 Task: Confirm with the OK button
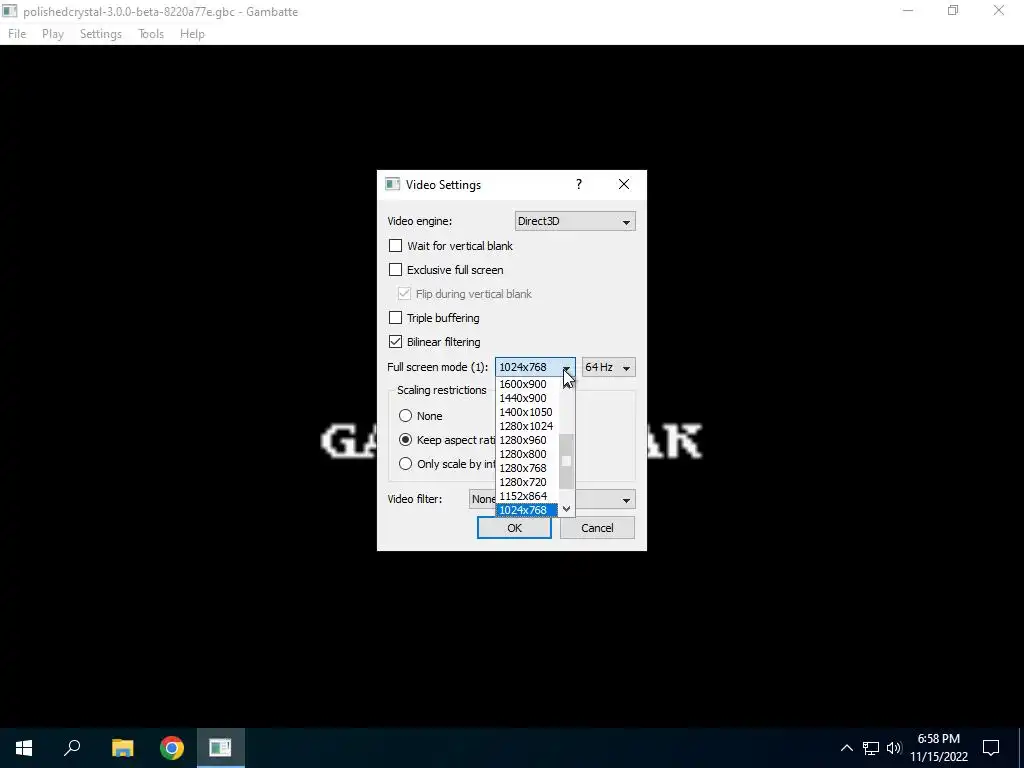click(514, 528)
